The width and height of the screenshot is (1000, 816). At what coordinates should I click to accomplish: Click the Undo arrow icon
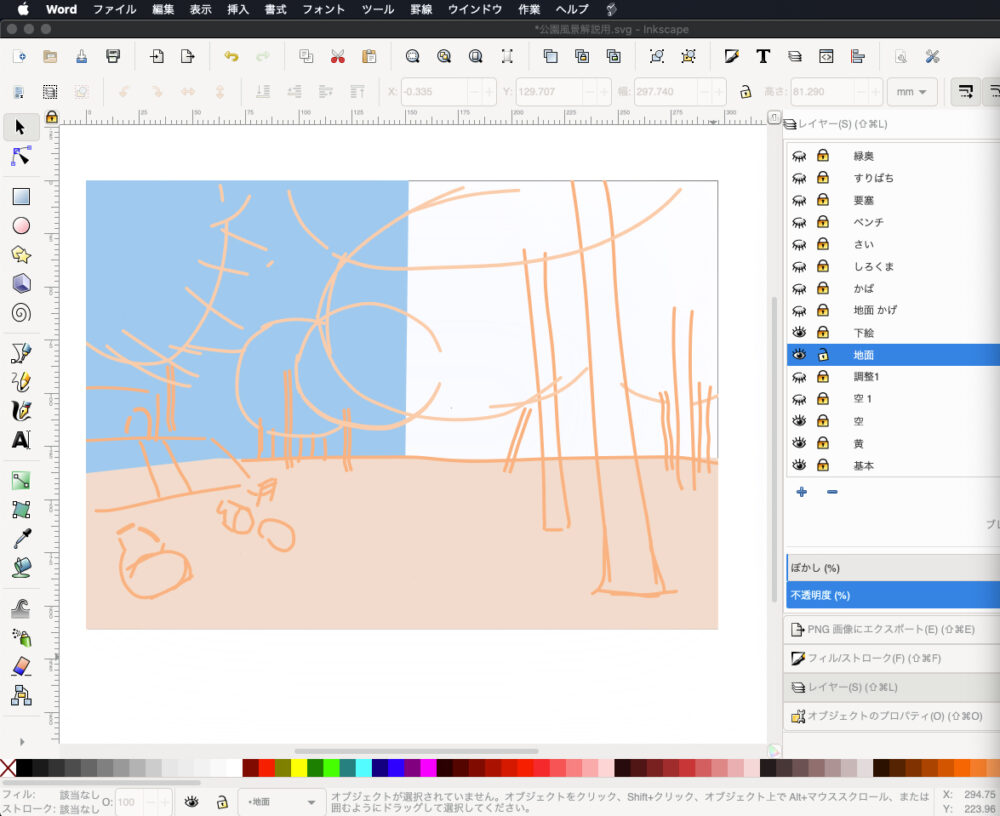231,57
